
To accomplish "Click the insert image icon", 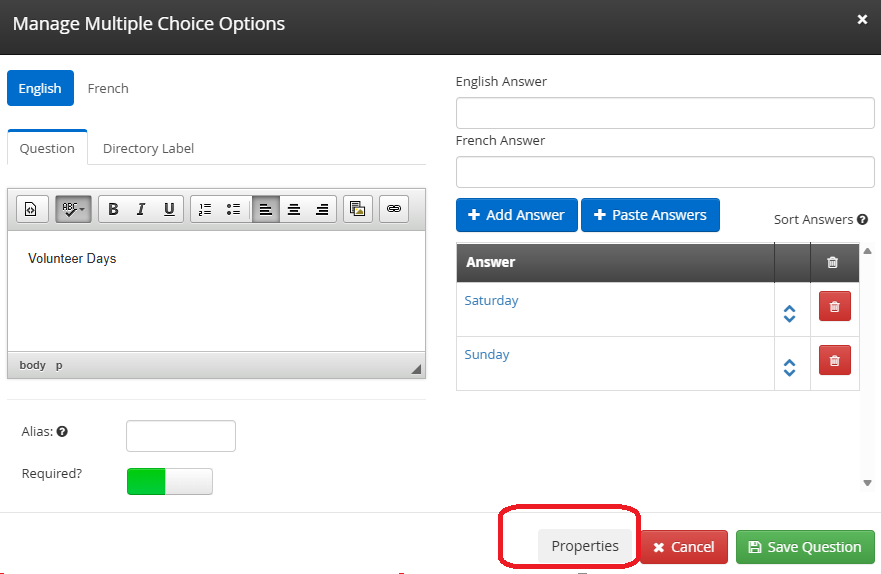I will click(x=358, y=209).
